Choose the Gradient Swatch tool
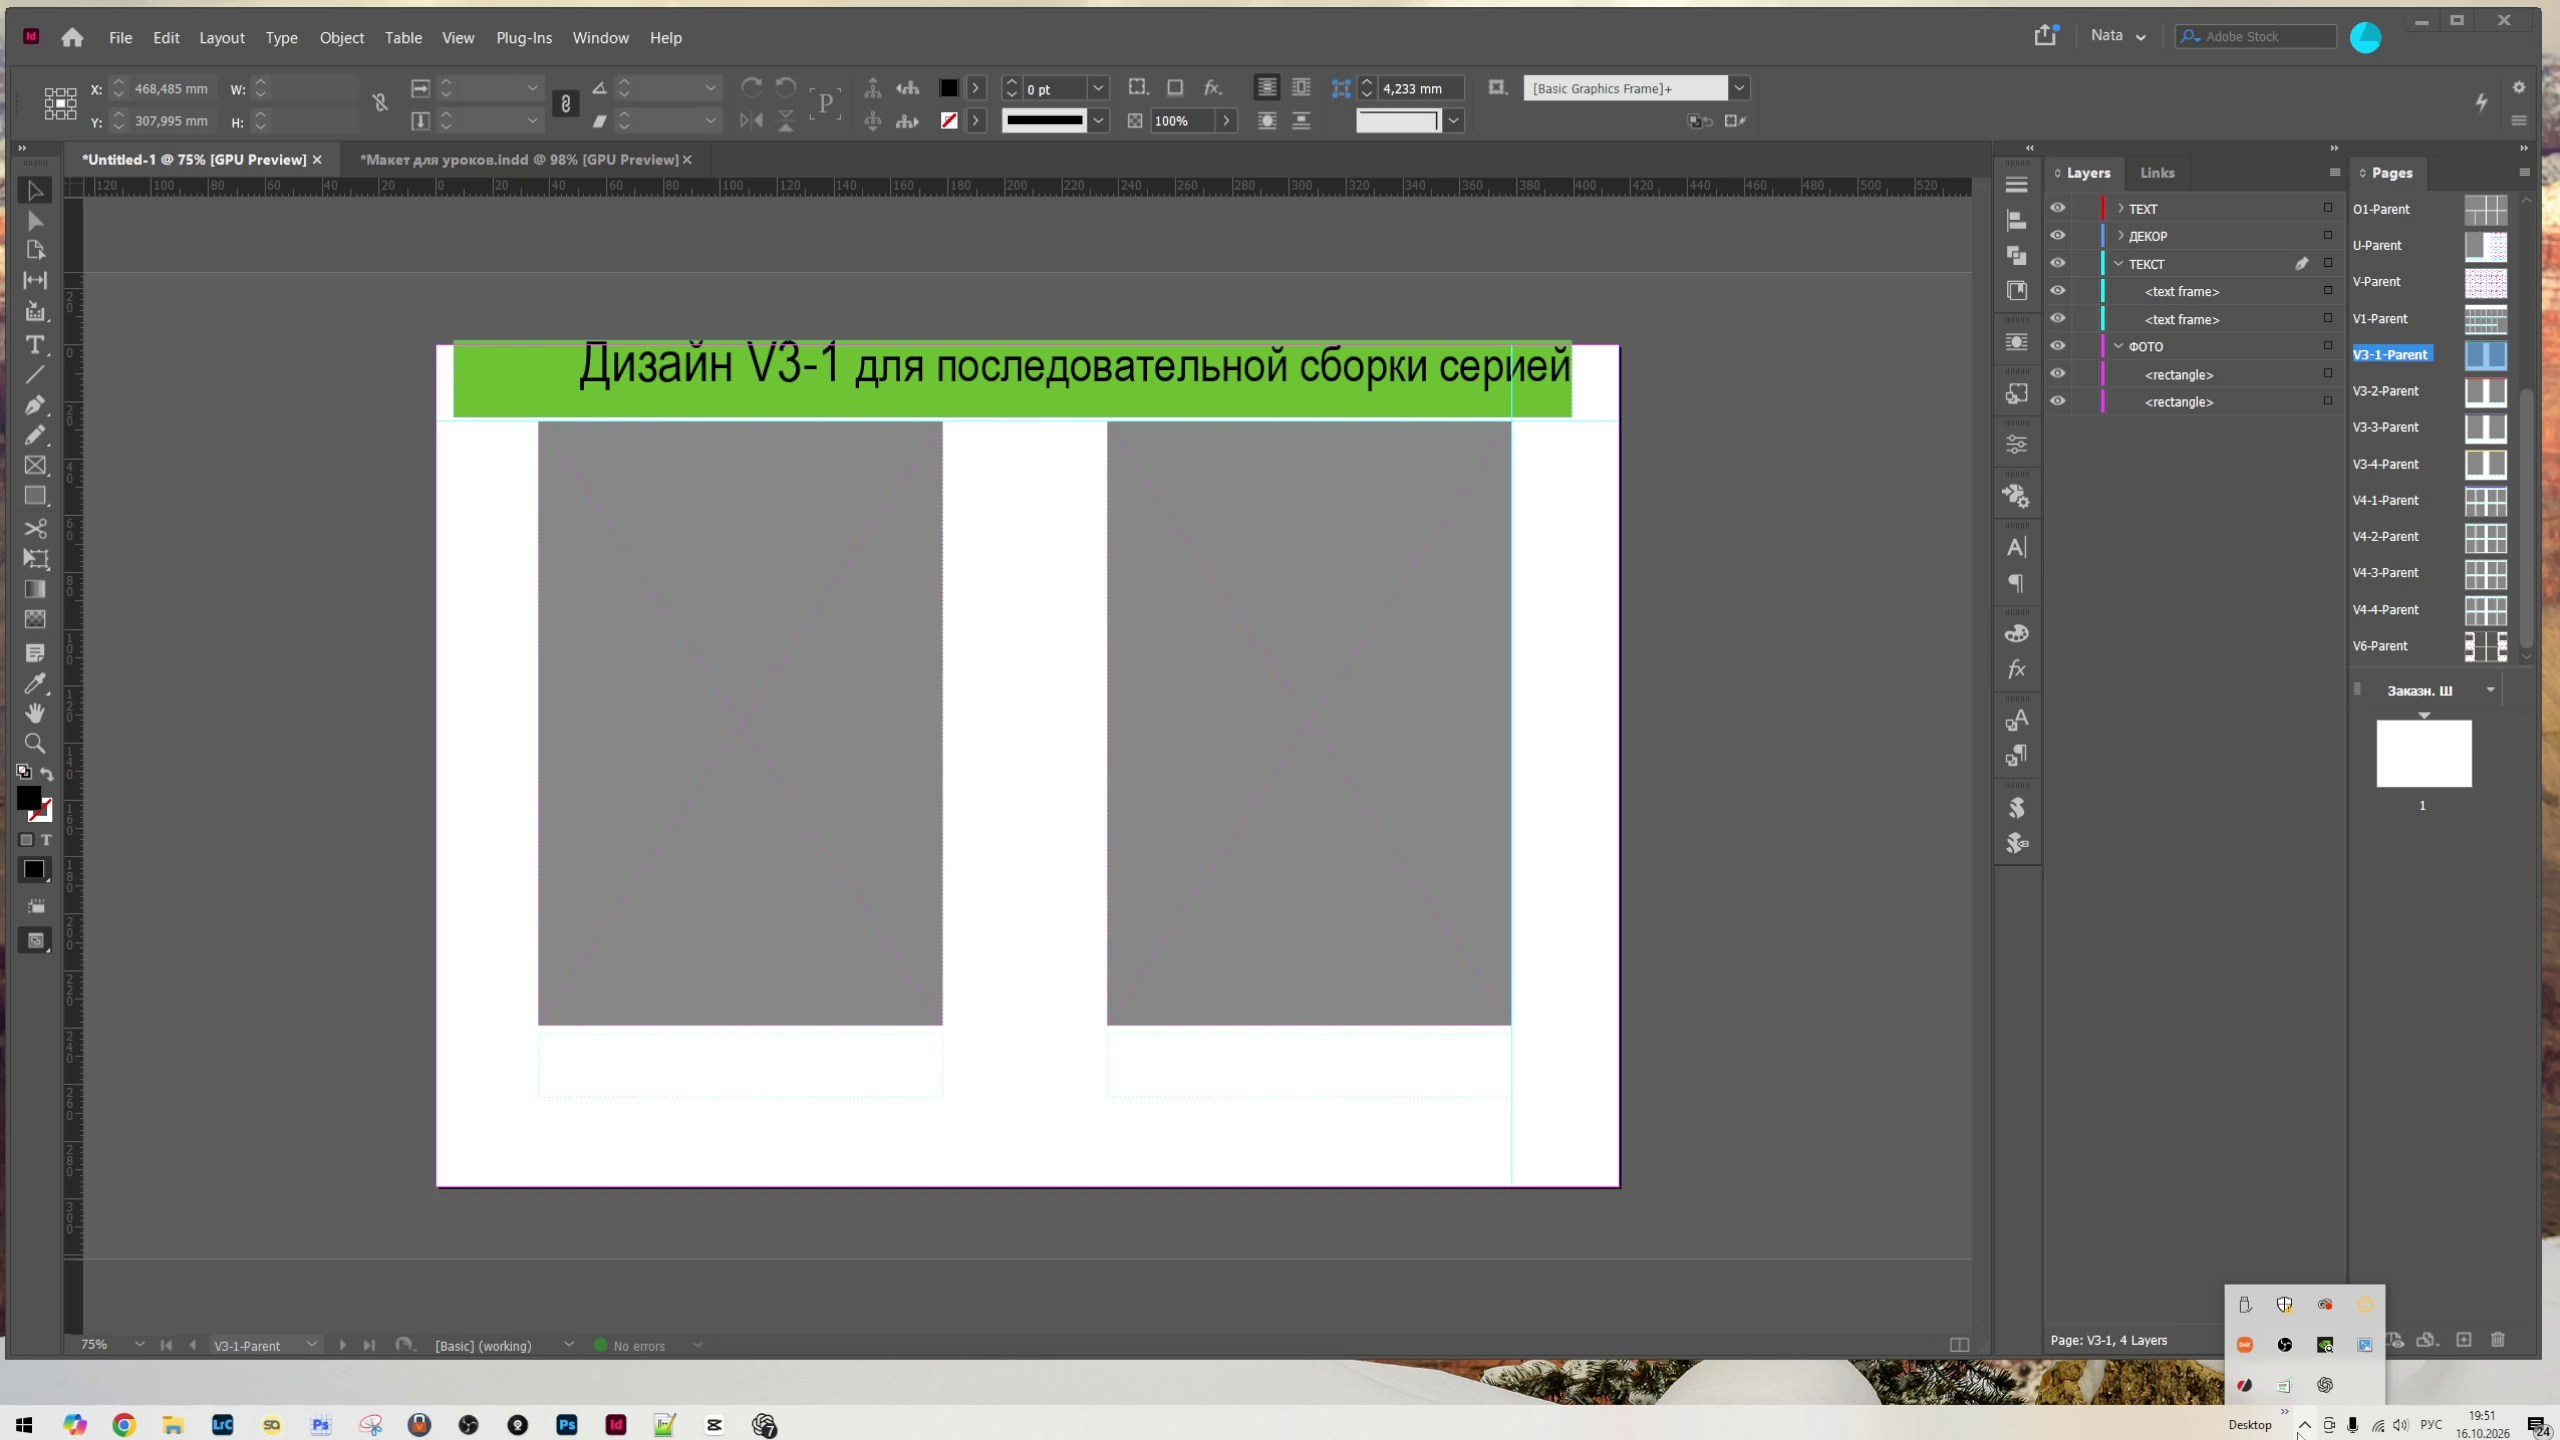The image size is (2560, 1440). (x=35, y=589)
